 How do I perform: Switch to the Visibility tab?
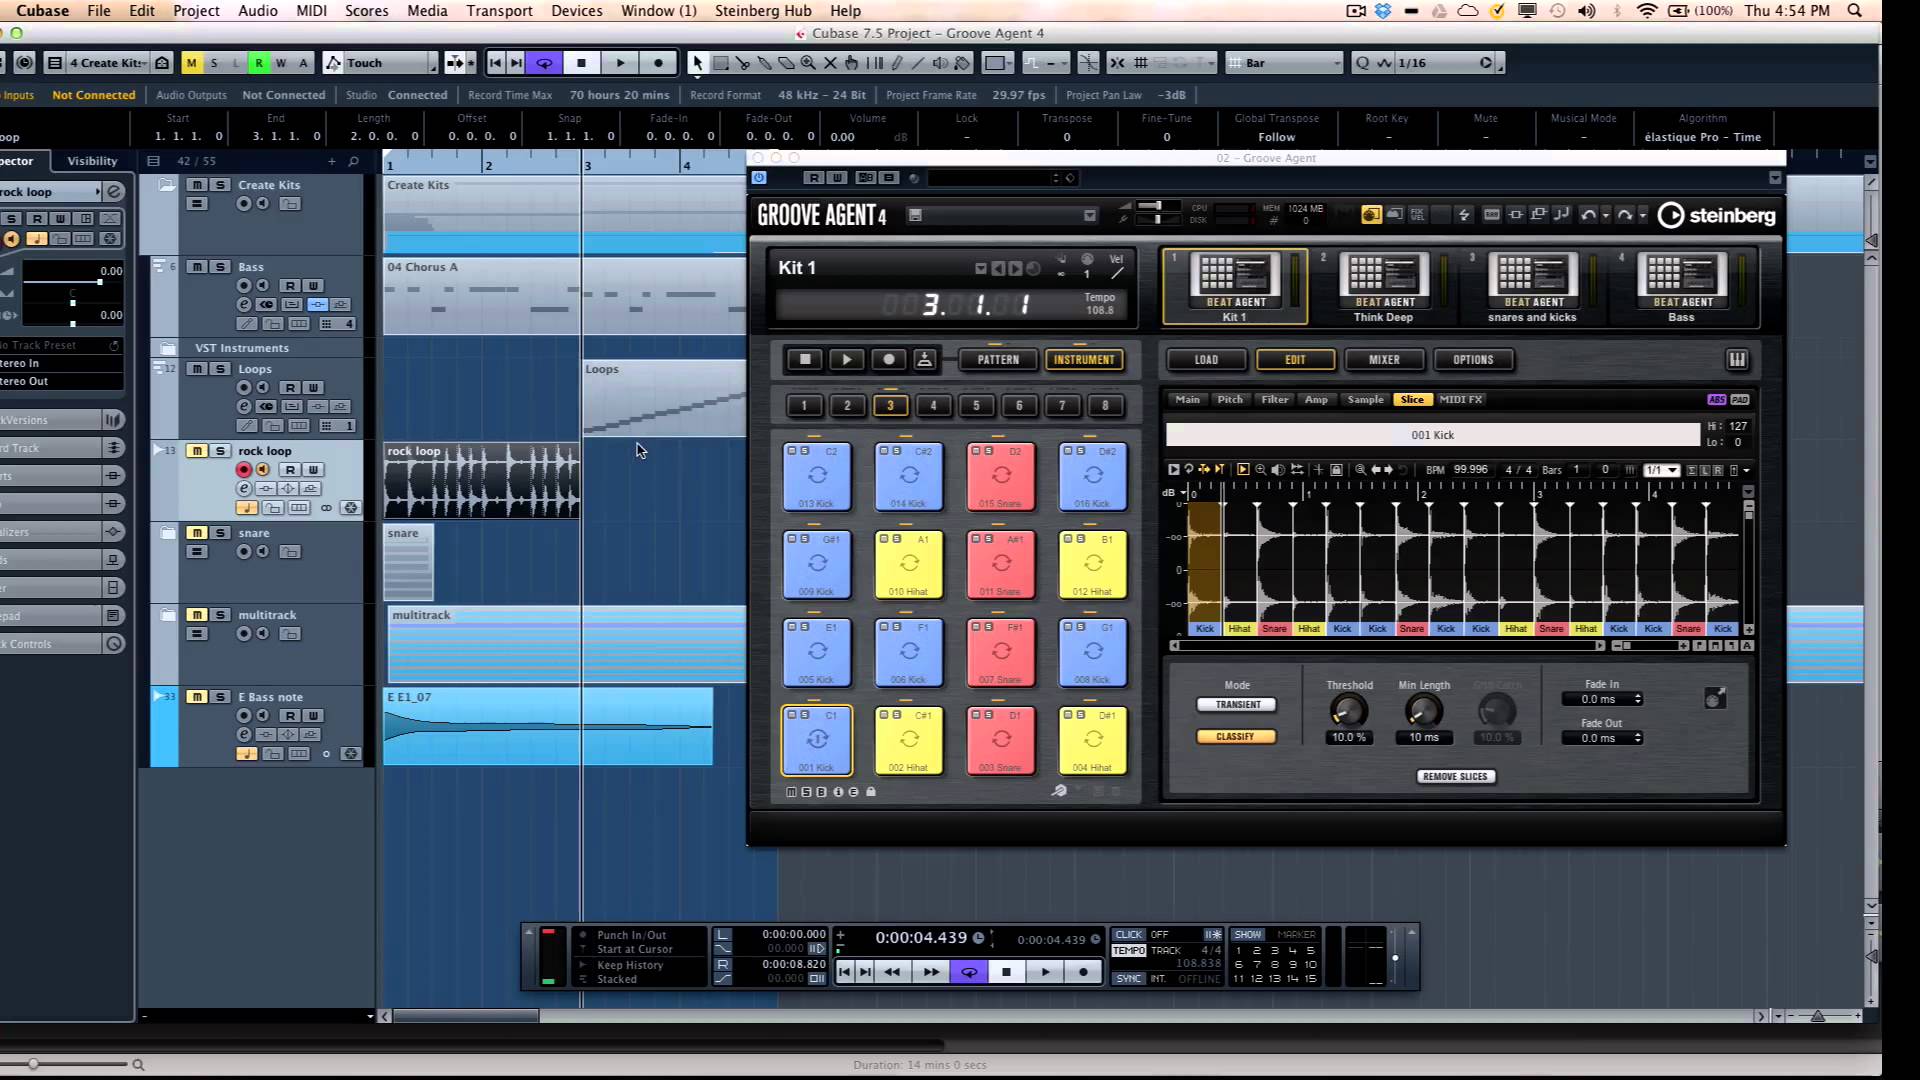pos(92,161)
